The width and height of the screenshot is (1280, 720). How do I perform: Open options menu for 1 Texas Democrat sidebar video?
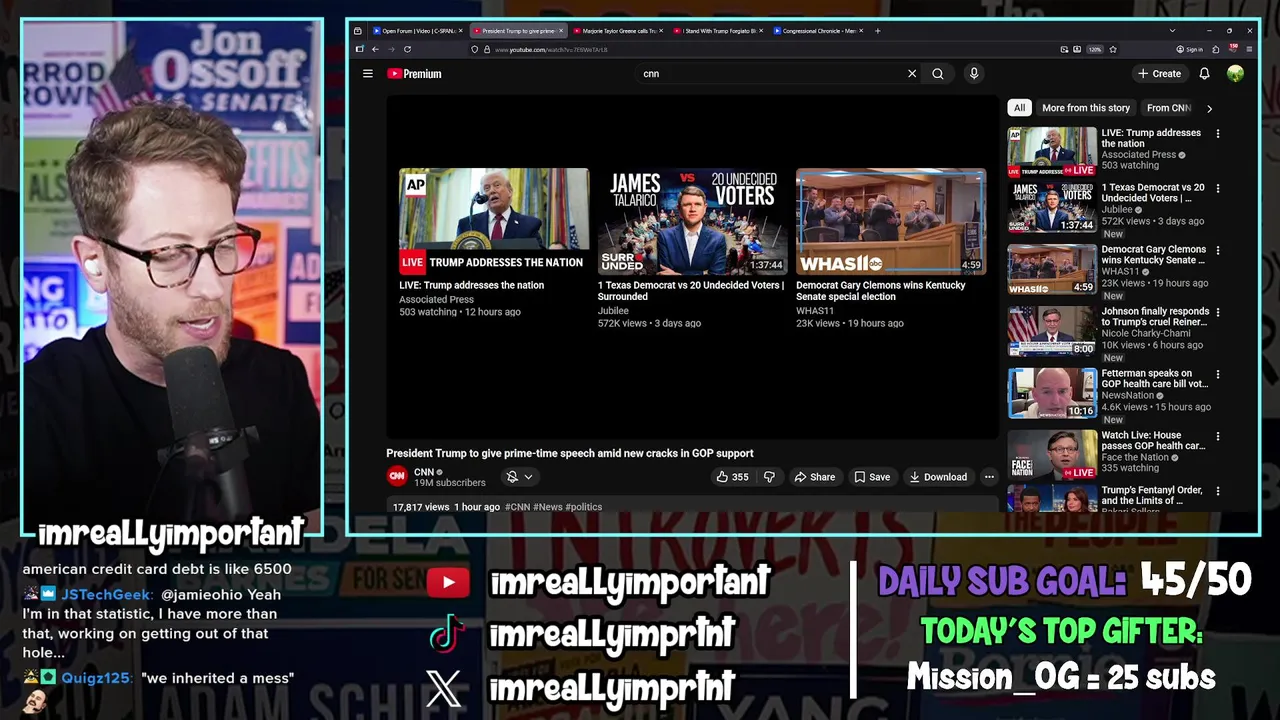coord(1218,188)
